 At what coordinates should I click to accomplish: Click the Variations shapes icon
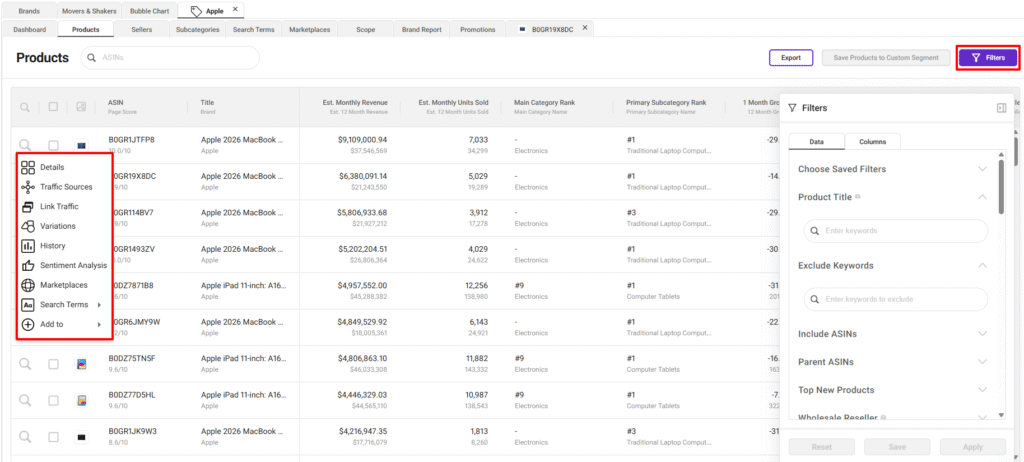pyautogui.click(x=28, y=226)
